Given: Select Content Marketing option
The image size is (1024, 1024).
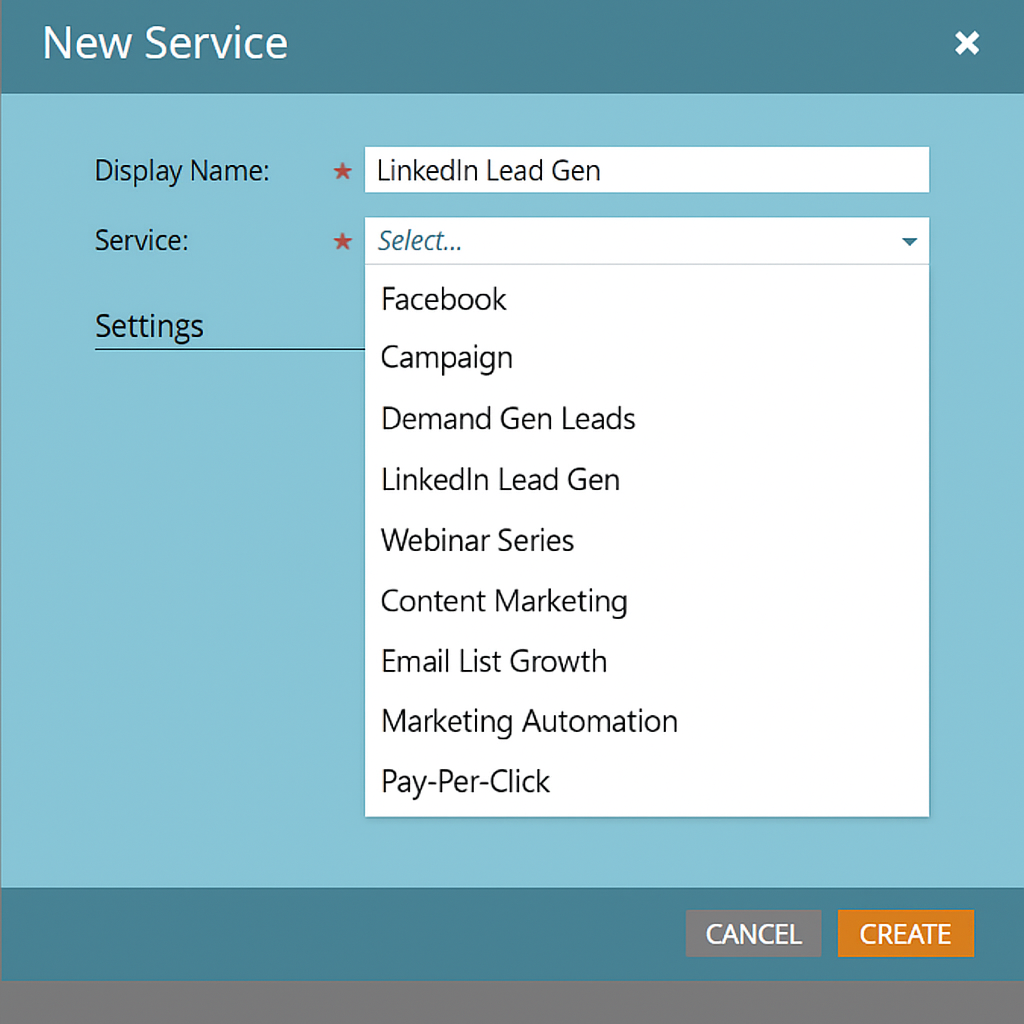Looking at the screenshot, I should pos(504,601).
